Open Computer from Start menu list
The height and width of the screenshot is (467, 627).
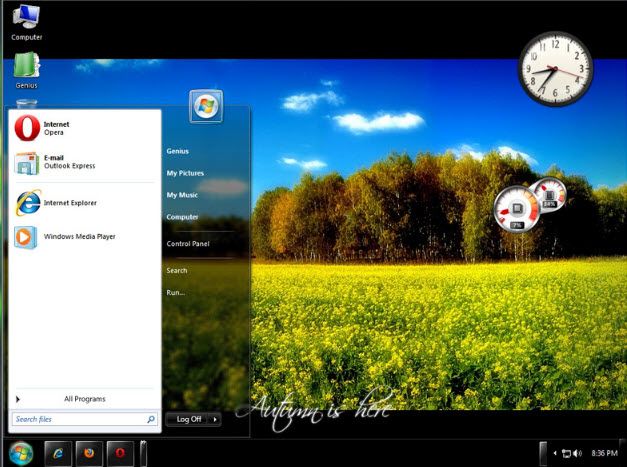pyautogui.click(x=182, y=217)
